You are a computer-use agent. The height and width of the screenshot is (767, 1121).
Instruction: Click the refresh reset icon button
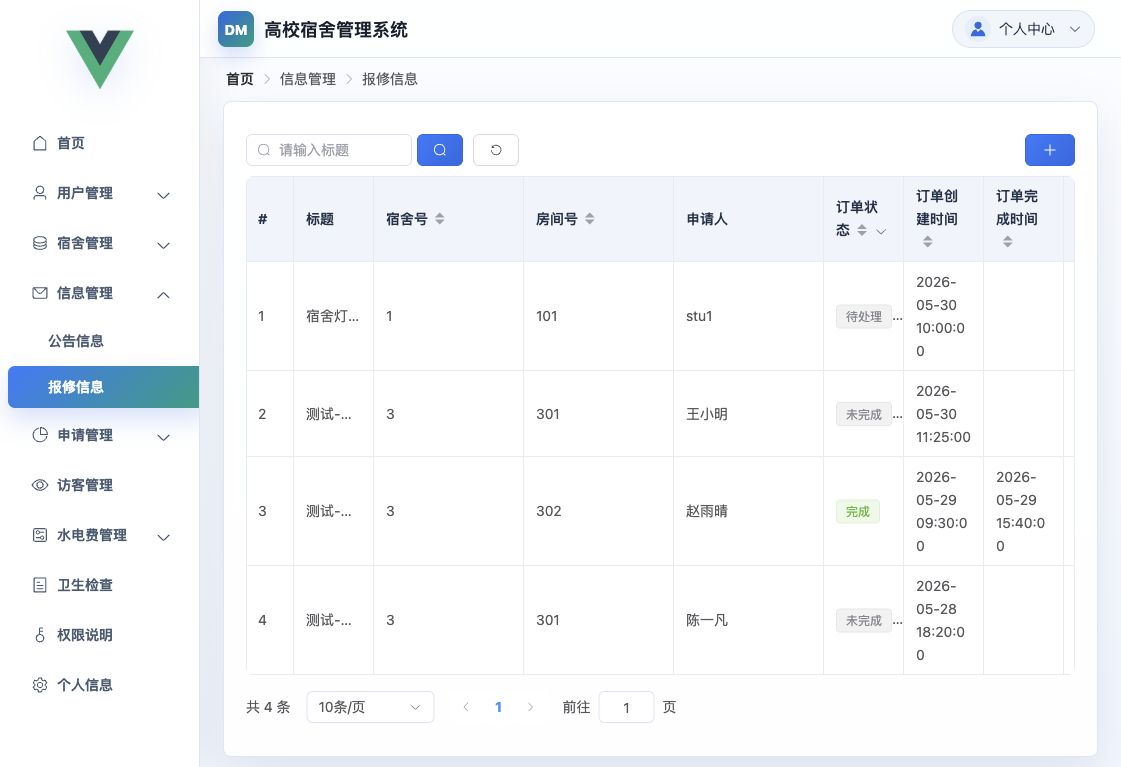pyautogui.click(x=495, y=150)
